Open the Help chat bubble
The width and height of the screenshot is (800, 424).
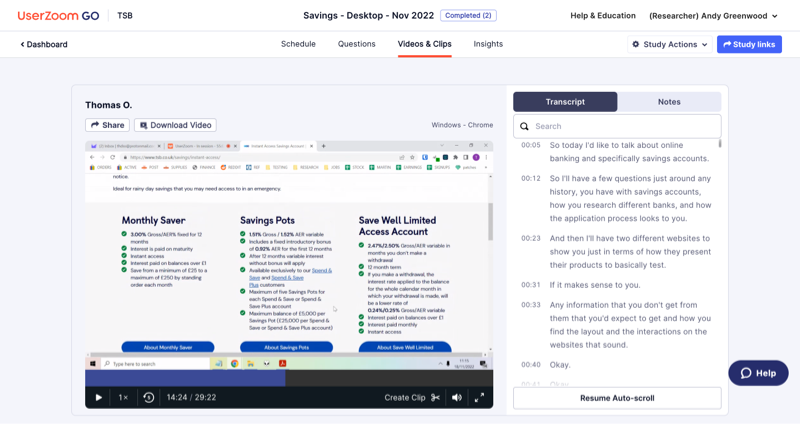point(758,373)
